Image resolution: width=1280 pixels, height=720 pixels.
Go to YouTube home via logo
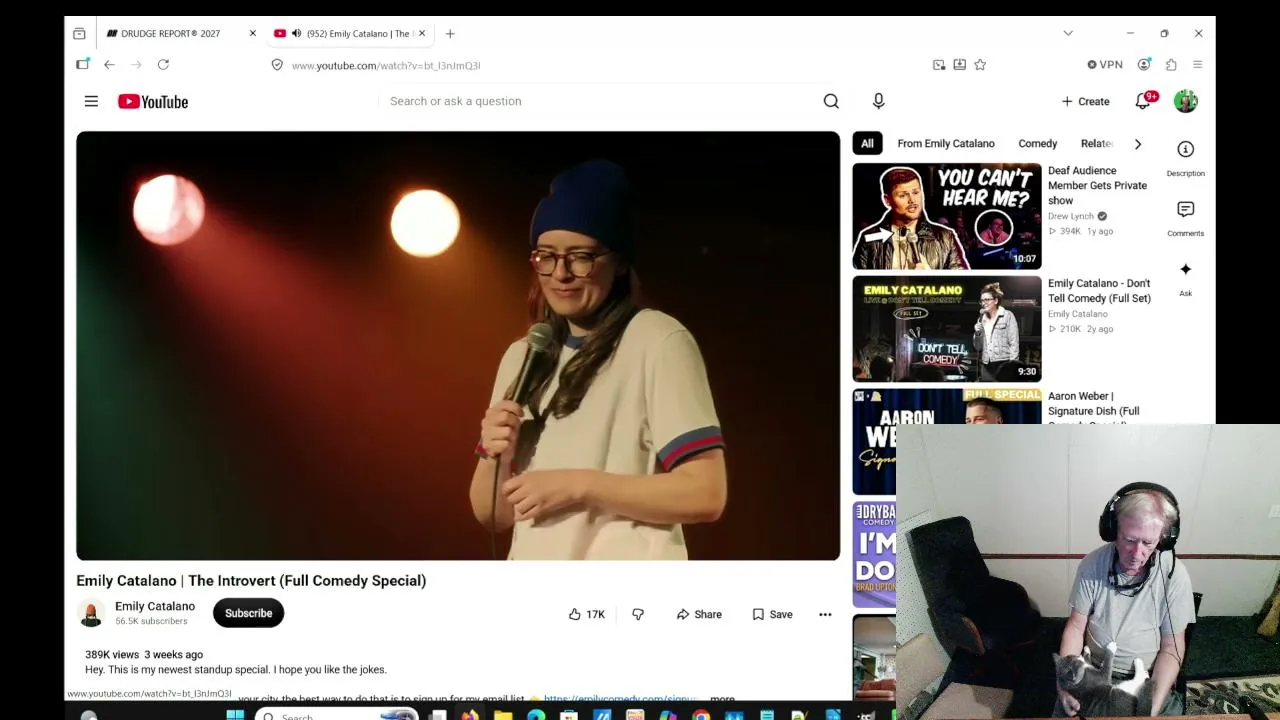[x=153, y=101]
